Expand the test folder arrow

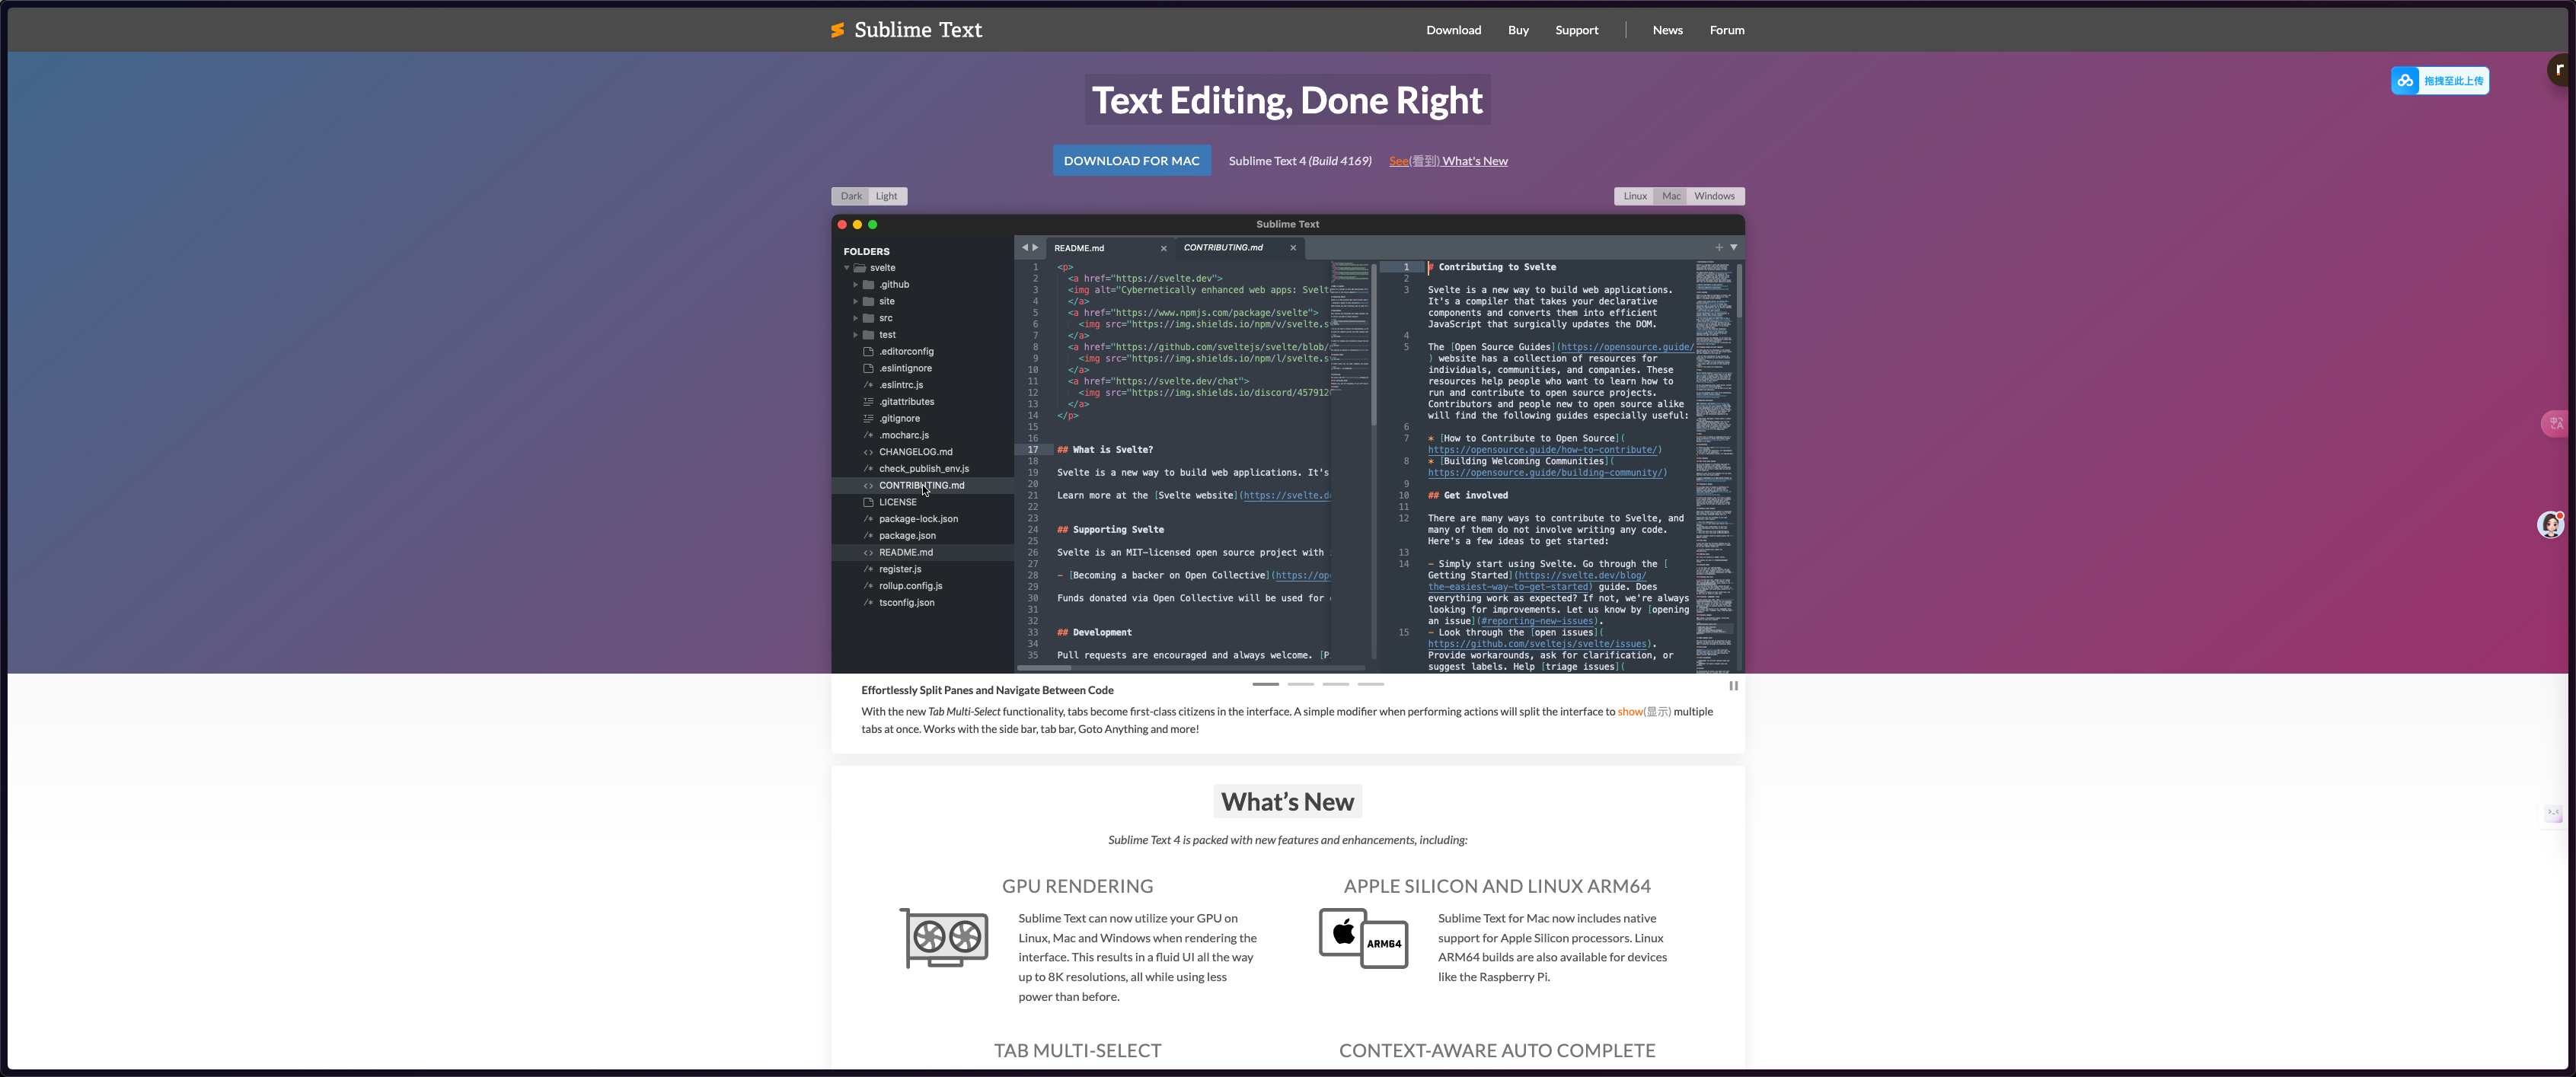855,335
